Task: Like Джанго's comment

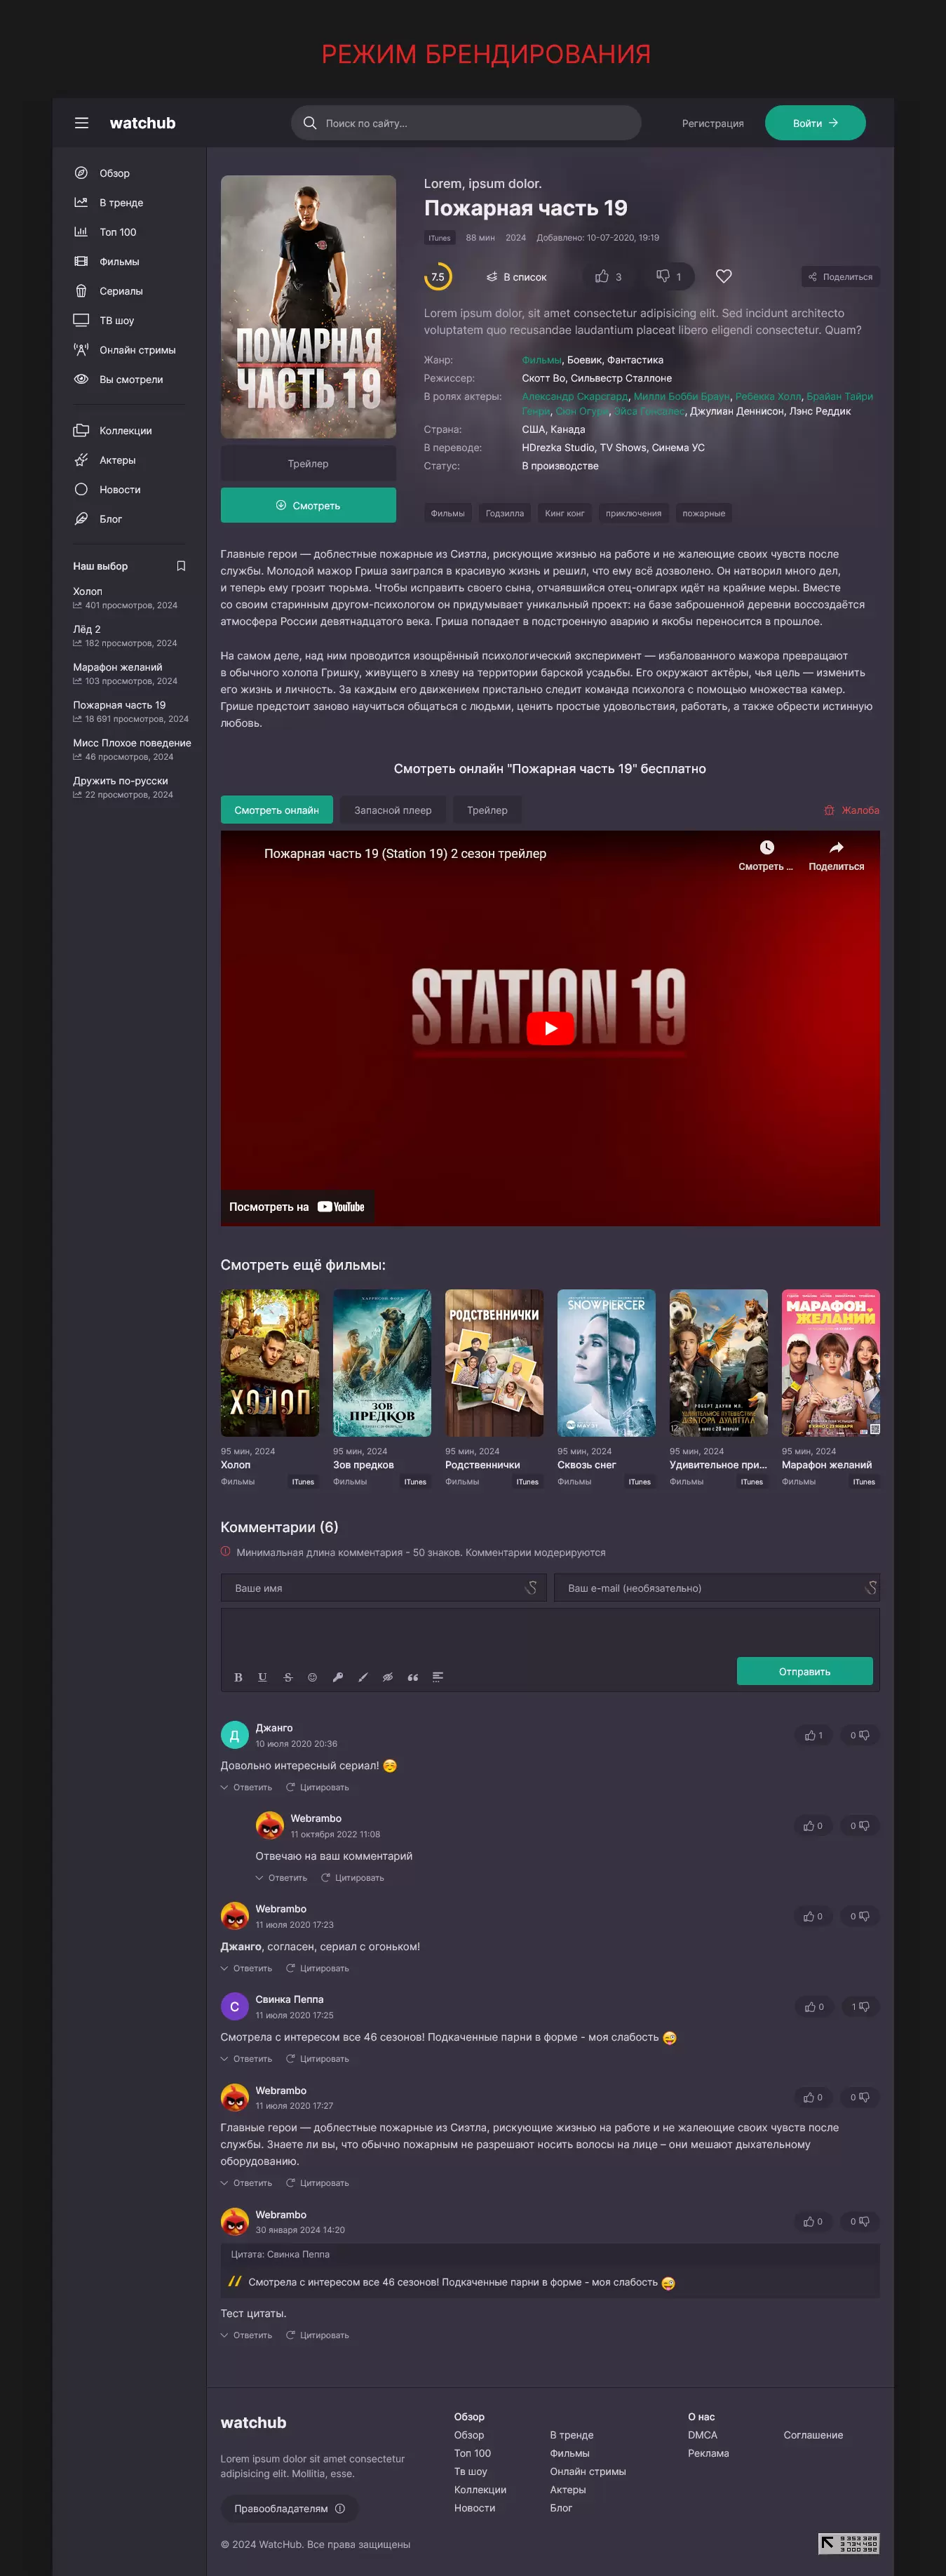Action: coord(813,1735)
